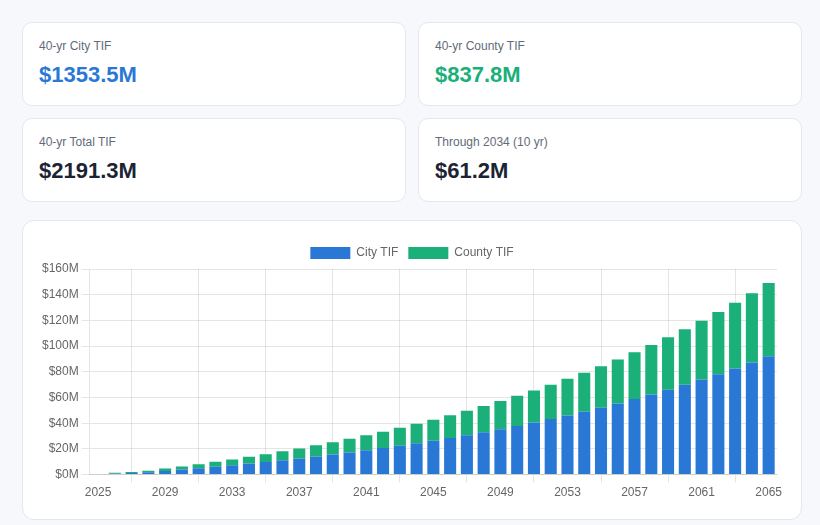Click the 2045 x-axis label
820x525 pixels.
point(434,492)
